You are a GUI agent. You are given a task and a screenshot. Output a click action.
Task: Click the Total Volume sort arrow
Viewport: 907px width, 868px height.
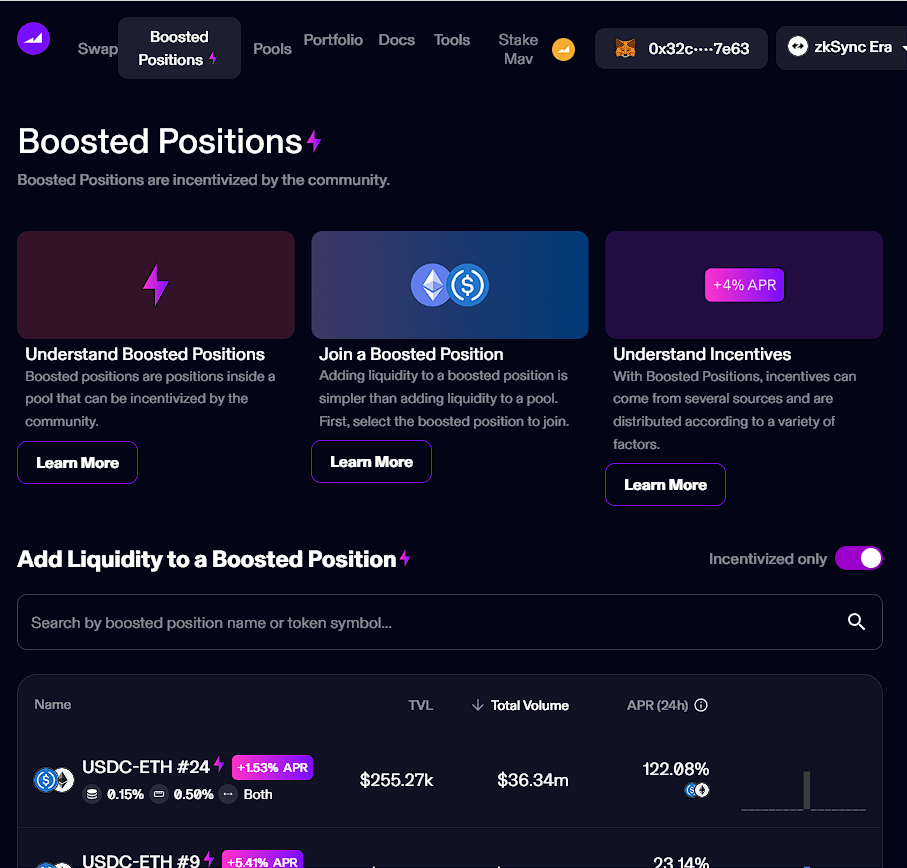(477, 705)
